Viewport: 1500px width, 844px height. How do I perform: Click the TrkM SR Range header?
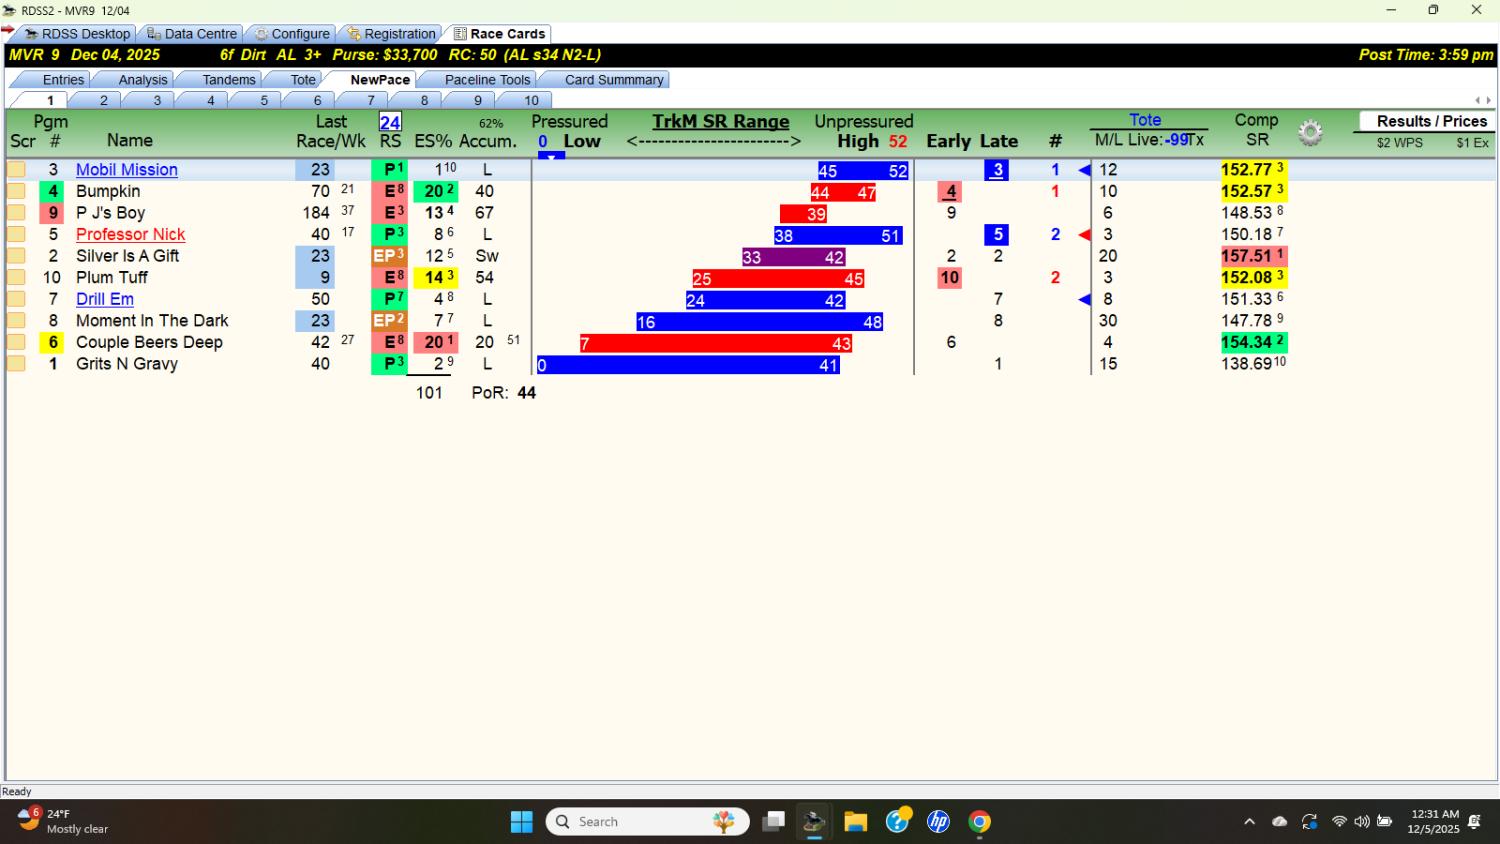tap(721, 122)
